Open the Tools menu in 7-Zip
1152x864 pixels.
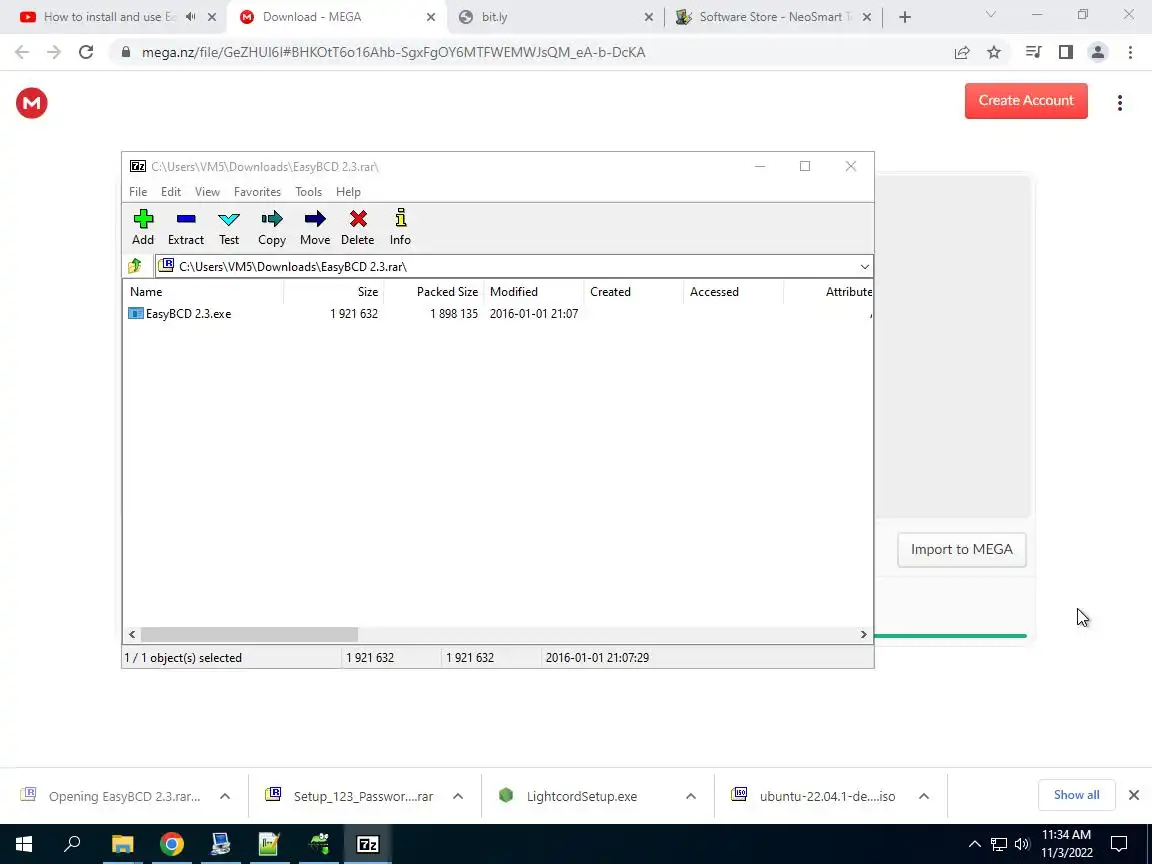[309, 192]
